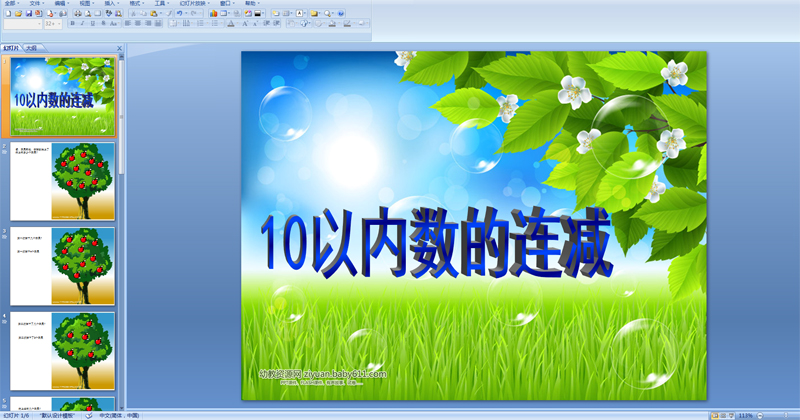The image size is (800, 420).
Task: Click the Copy icon in the toolbar
Action: 143,14
